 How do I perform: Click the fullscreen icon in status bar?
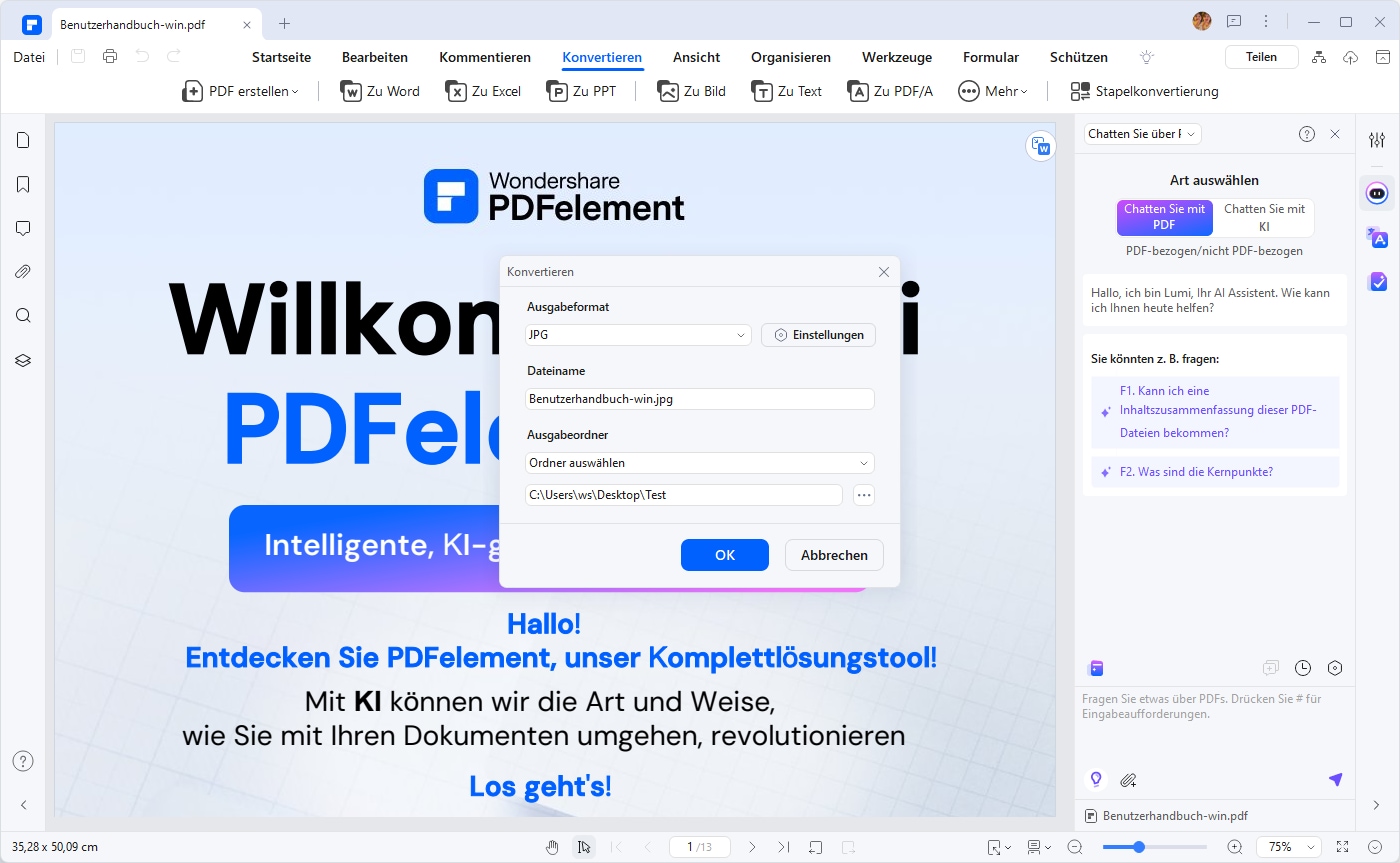coord(1343,847)
